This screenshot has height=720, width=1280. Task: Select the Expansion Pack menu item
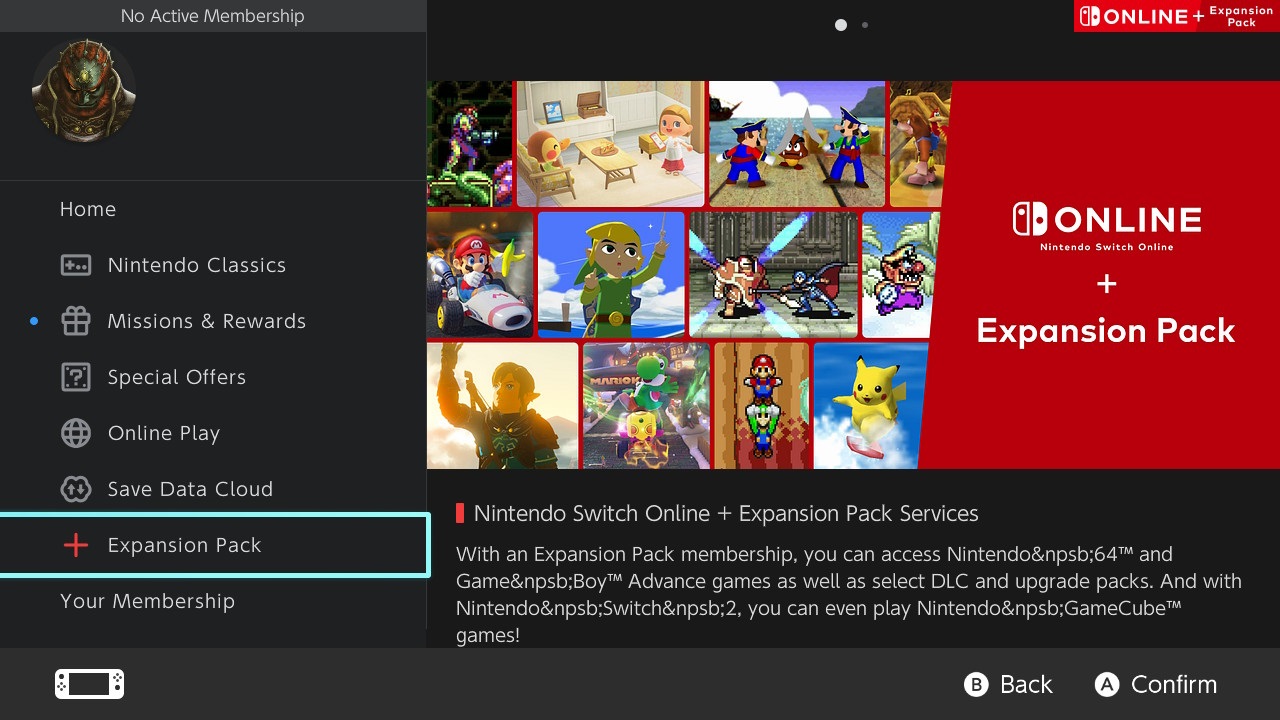pos(214,545)
